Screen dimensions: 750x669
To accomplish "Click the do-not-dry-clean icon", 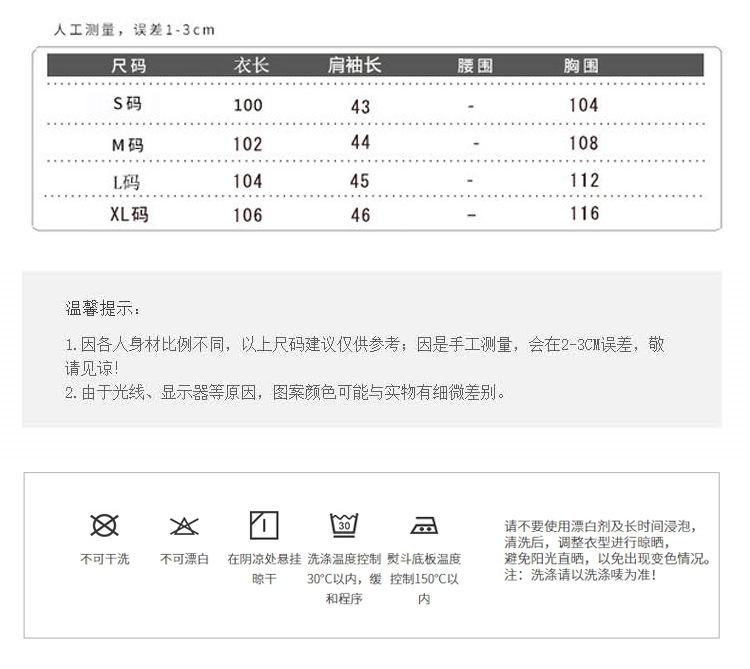I will pos(104,525).
